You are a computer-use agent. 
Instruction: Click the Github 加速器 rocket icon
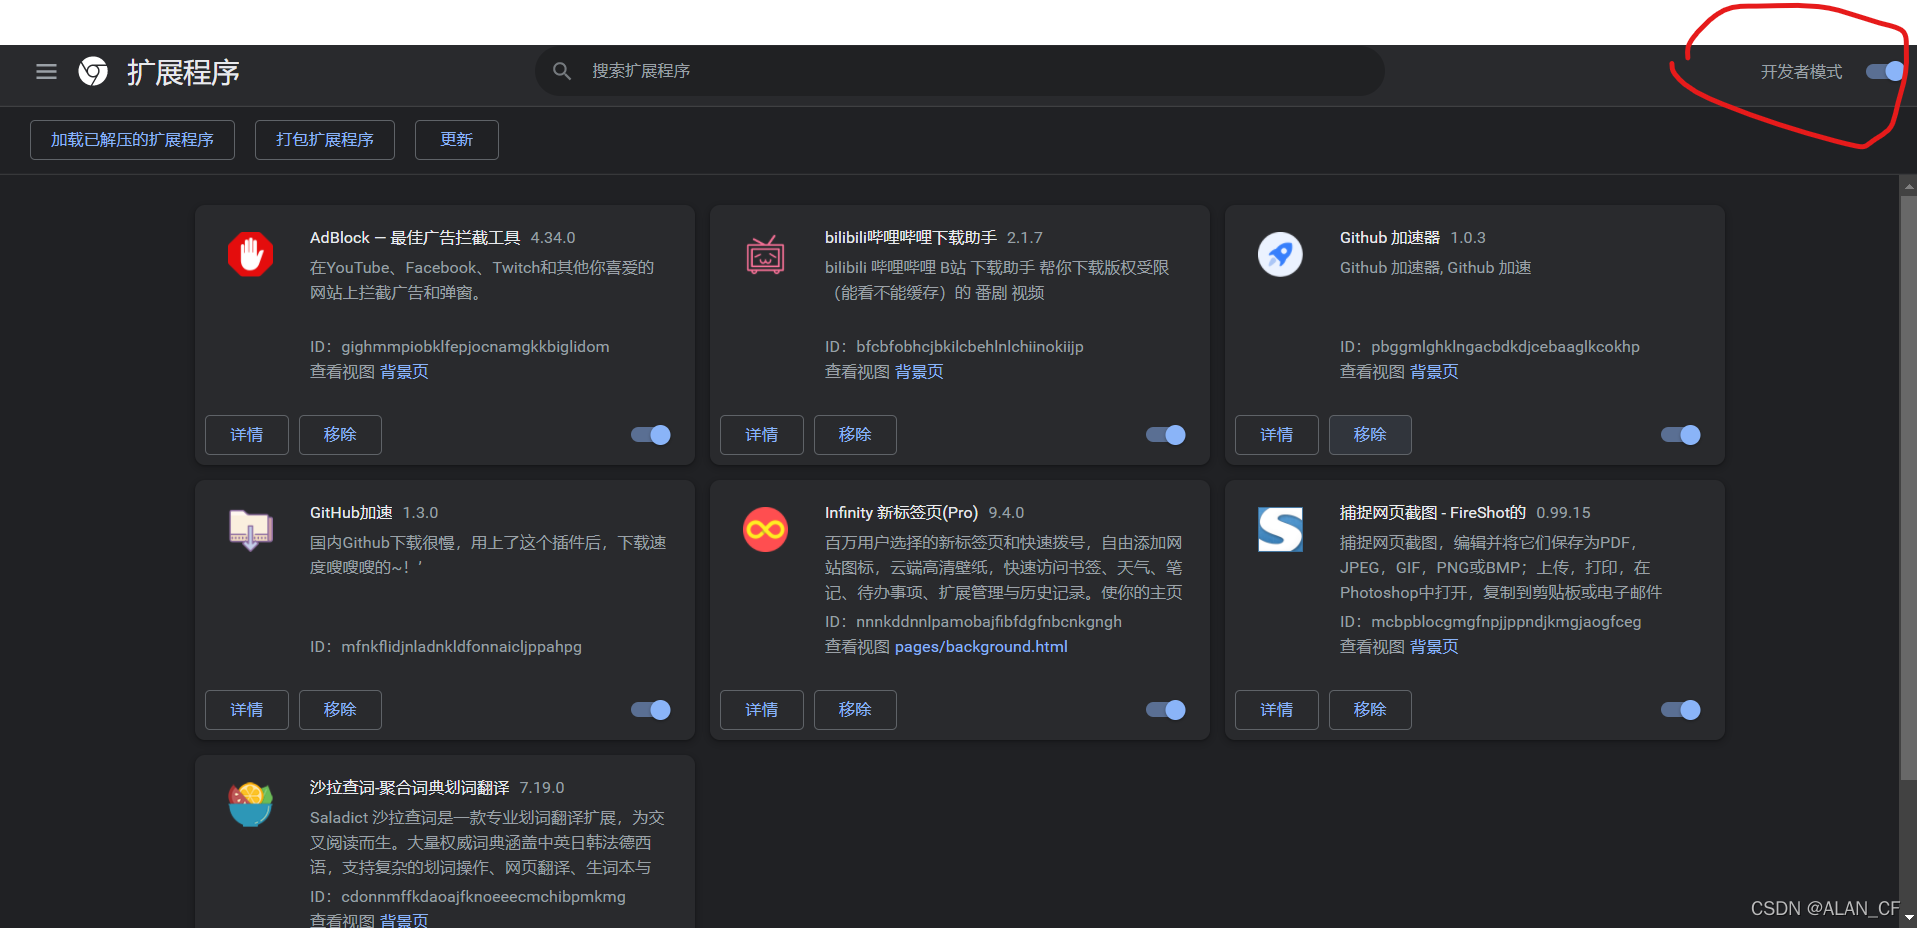pyautogui.click(x=1280, y=255)
